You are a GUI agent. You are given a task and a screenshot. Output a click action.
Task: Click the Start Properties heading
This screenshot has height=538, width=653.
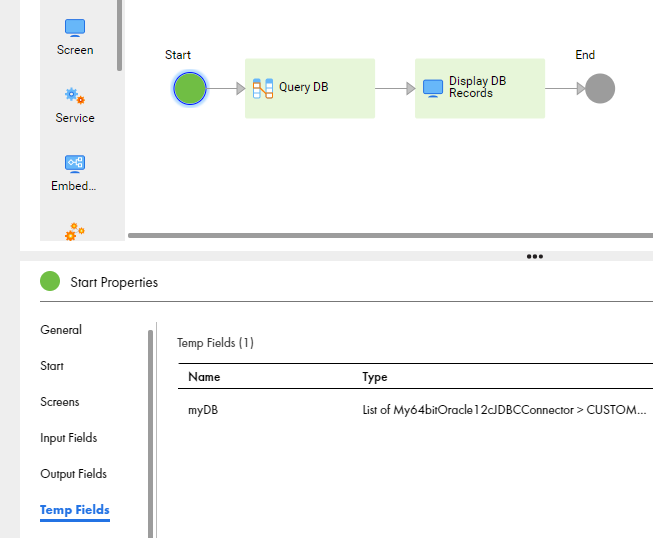(114, 282)
